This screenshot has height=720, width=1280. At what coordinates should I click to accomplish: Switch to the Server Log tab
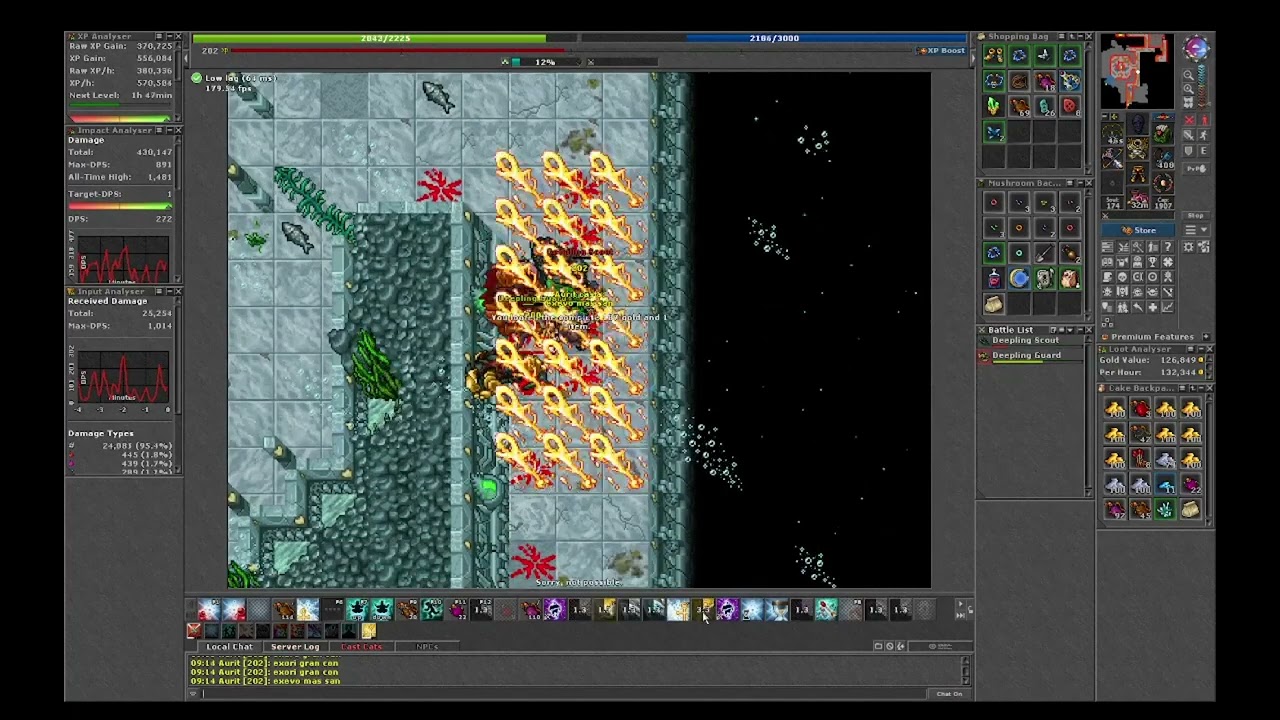[295, 647]
